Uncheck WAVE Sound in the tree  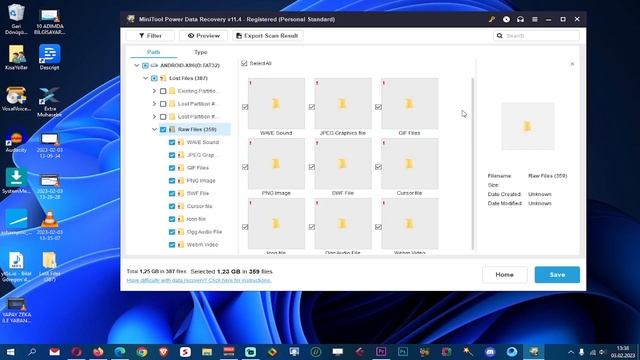172,142
